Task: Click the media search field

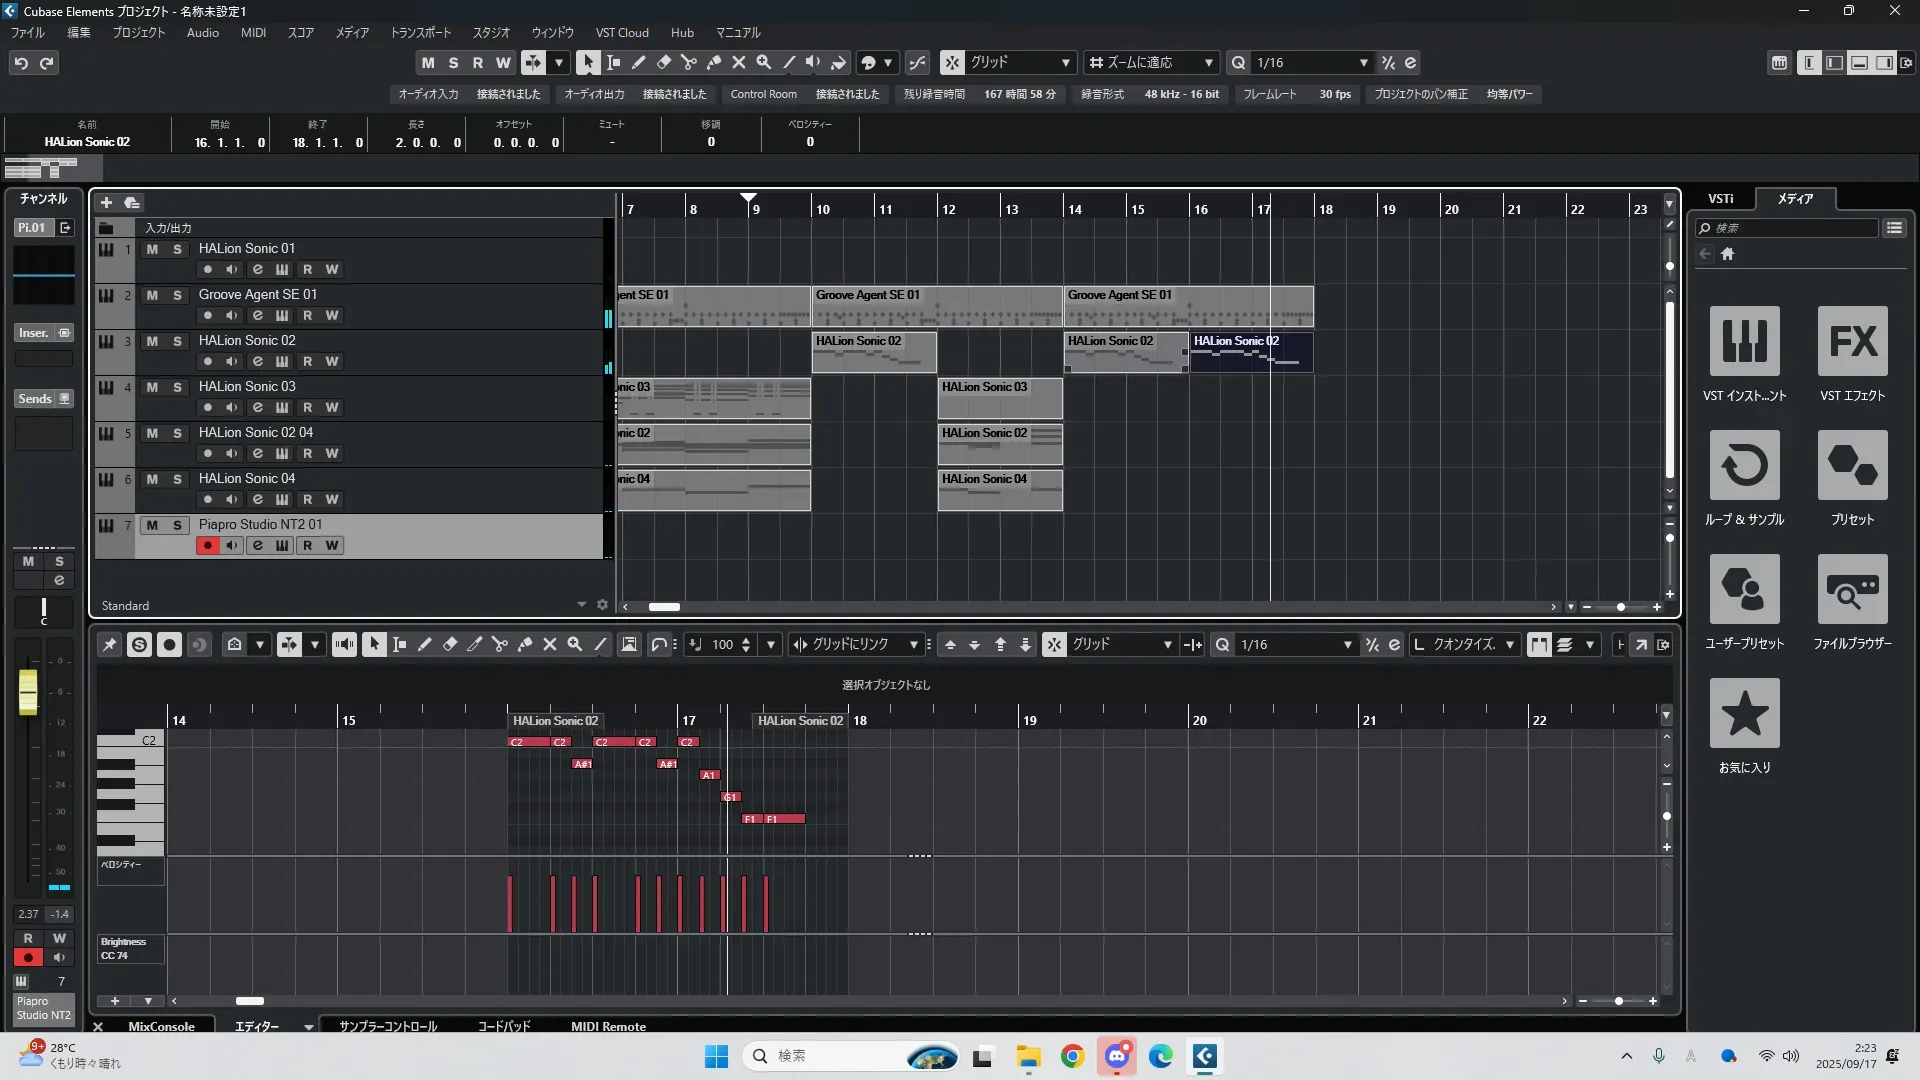Action: pos(1790,228)
